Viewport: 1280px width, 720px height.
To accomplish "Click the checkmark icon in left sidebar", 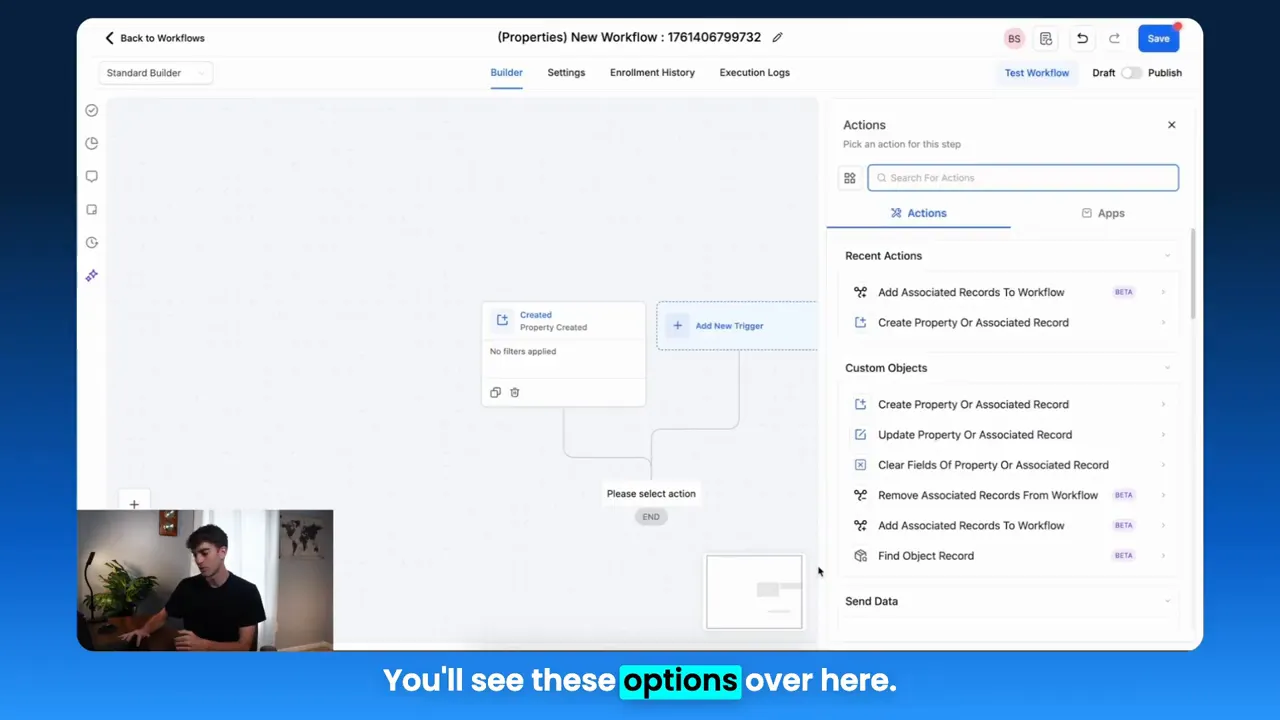I will [x=92, y=111].
